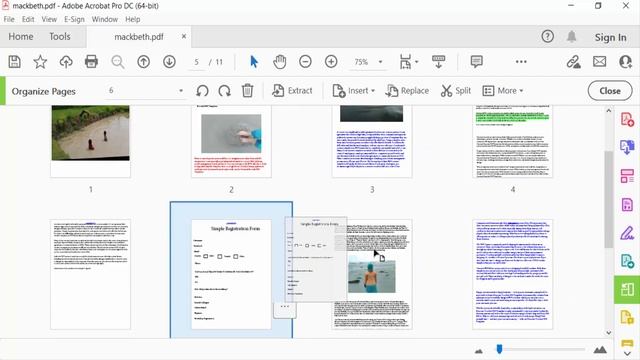640x360 pixels.
Task: Open the Help menu
Action: tap(133, 19)
